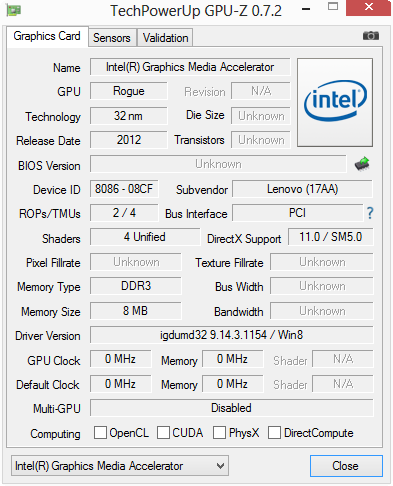Take a screenshot with the camera icon
This screenshot has width=393, height=486.
(371, 35)
